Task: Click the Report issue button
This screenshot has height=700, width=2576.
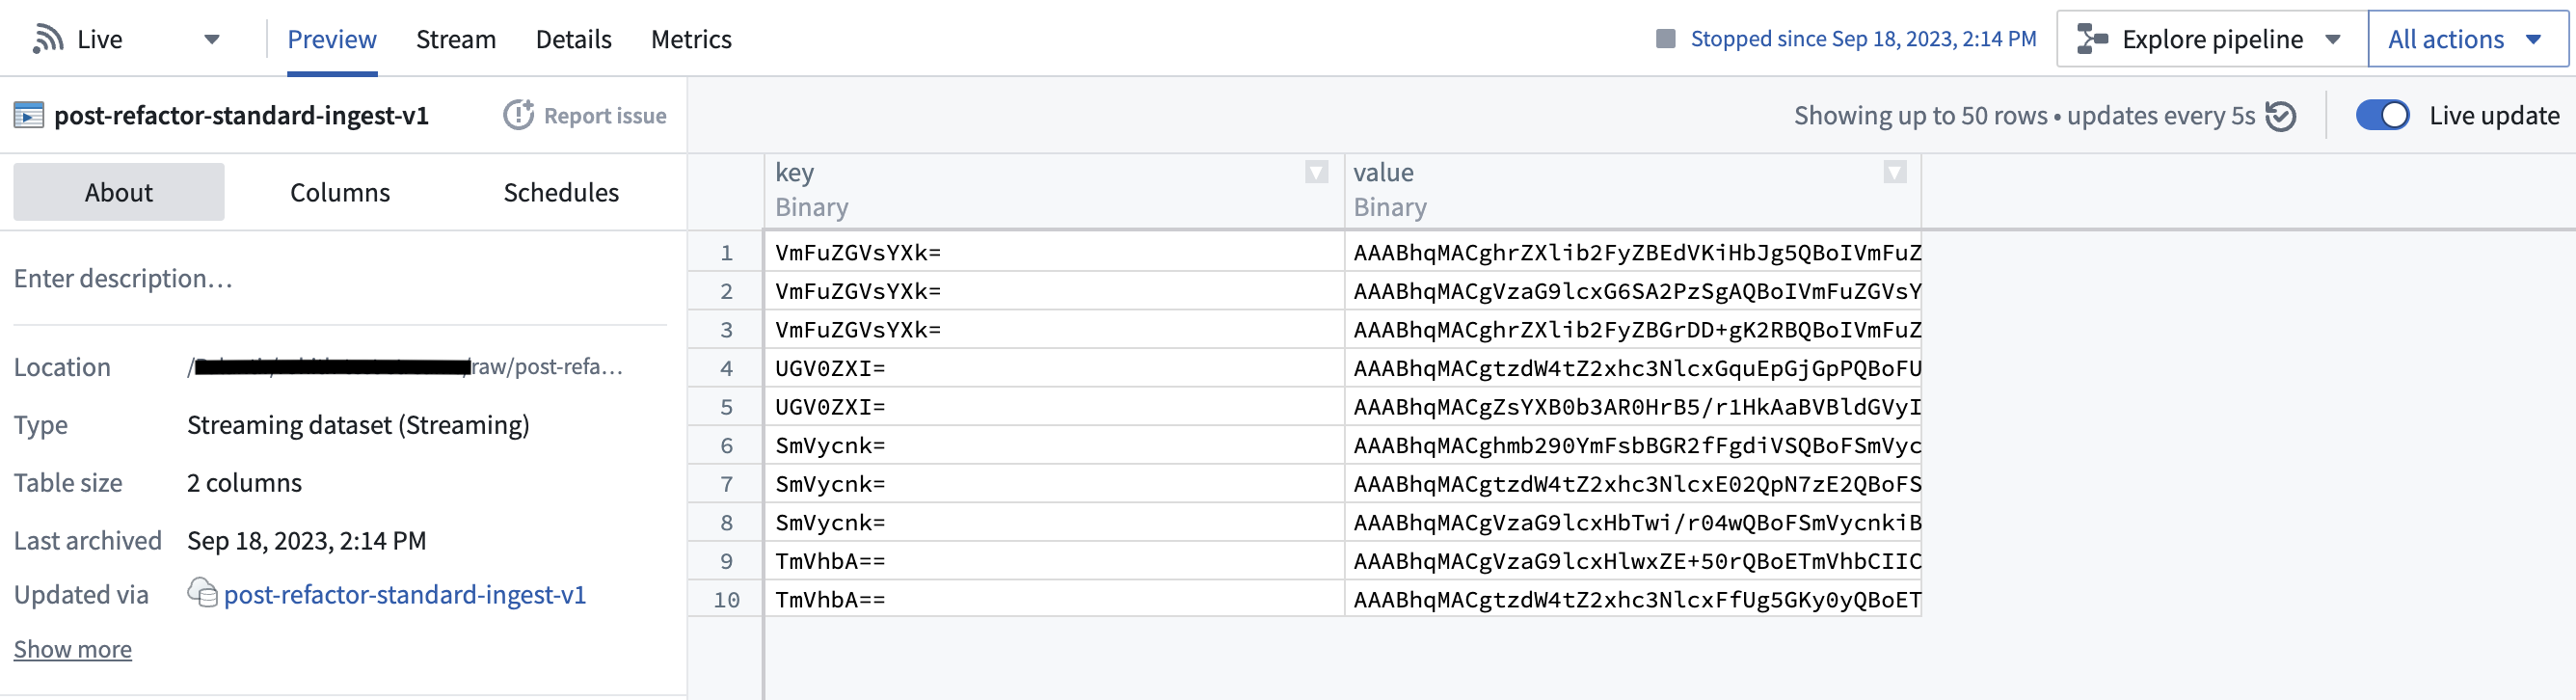Action: pos(585,116)
